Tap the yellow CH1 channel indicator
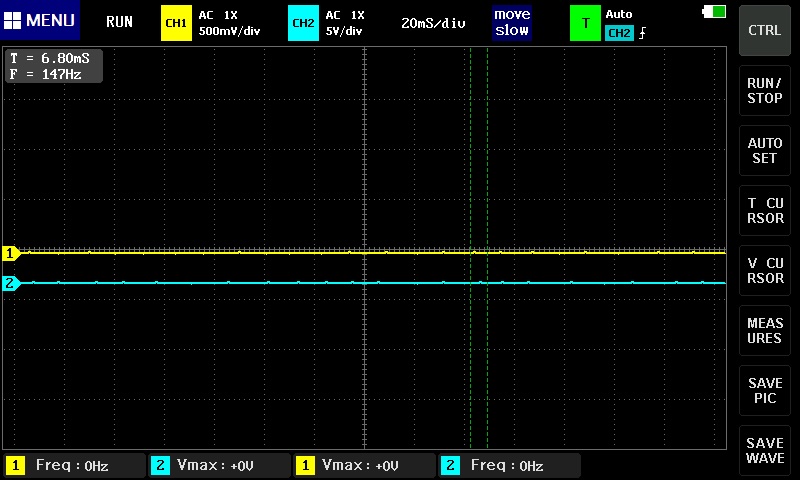The height and width of the screenshot is (480, 800). click(176, 22)
